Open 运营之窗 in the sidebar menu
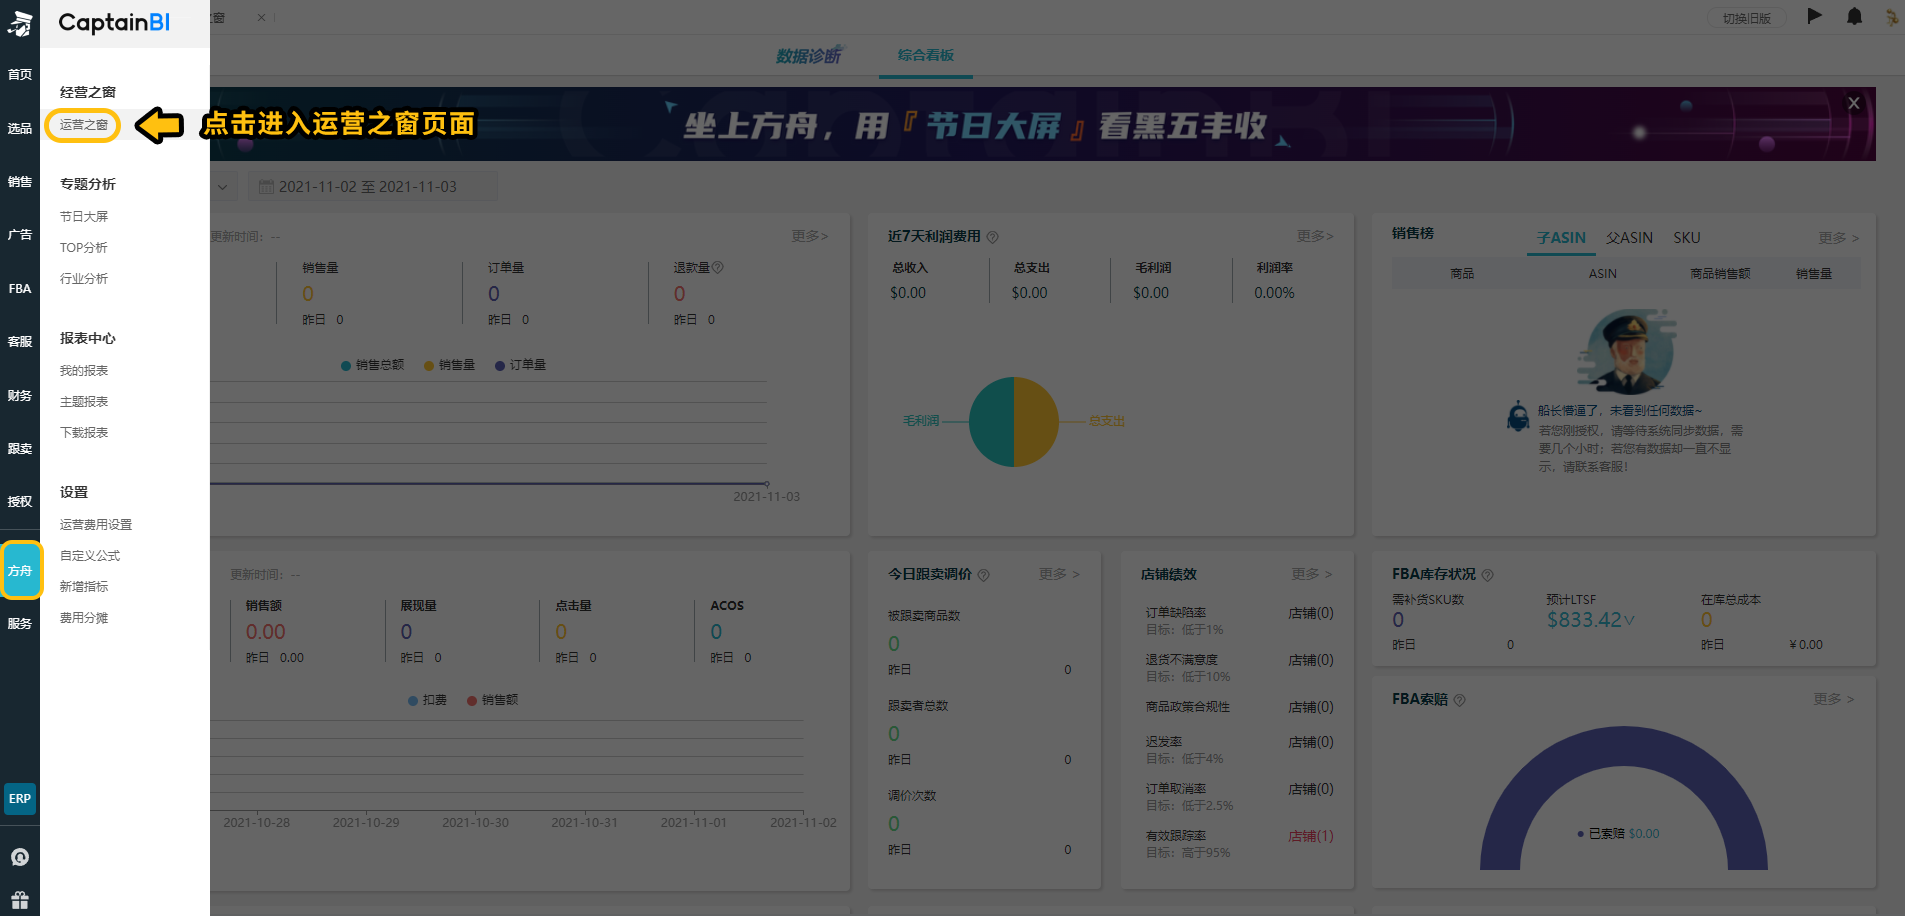The image size is (1905, 916). coord(83,125)
